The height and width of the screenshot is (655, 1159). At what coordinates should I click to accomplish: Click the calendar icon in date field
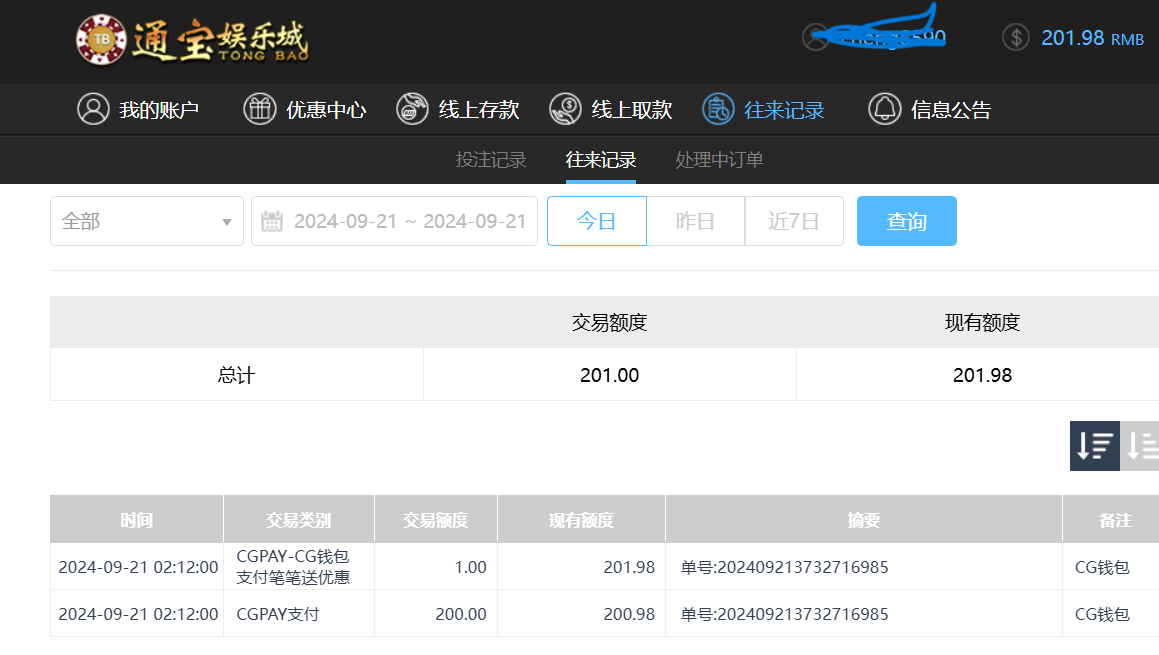pyautogui.click(x=272, y=221)
